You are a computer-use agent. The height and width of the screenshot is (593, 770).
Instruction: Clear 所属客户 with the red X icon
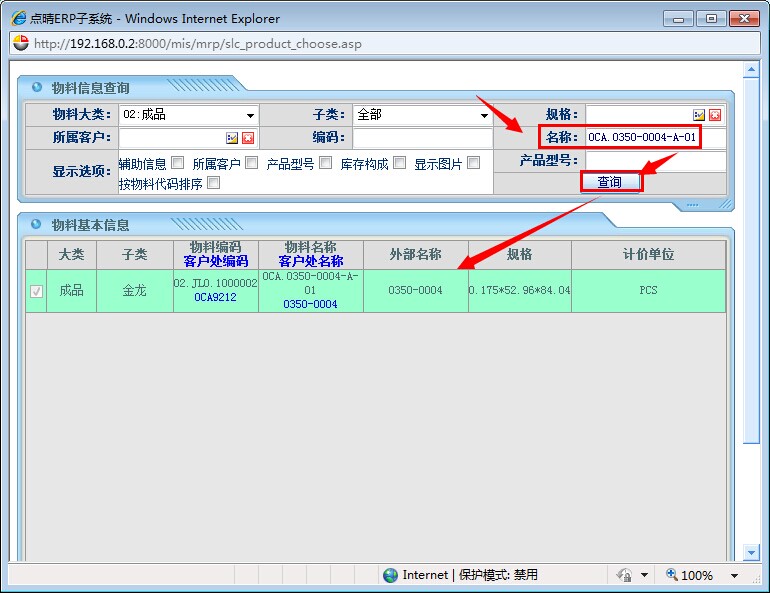click(247, 138)
